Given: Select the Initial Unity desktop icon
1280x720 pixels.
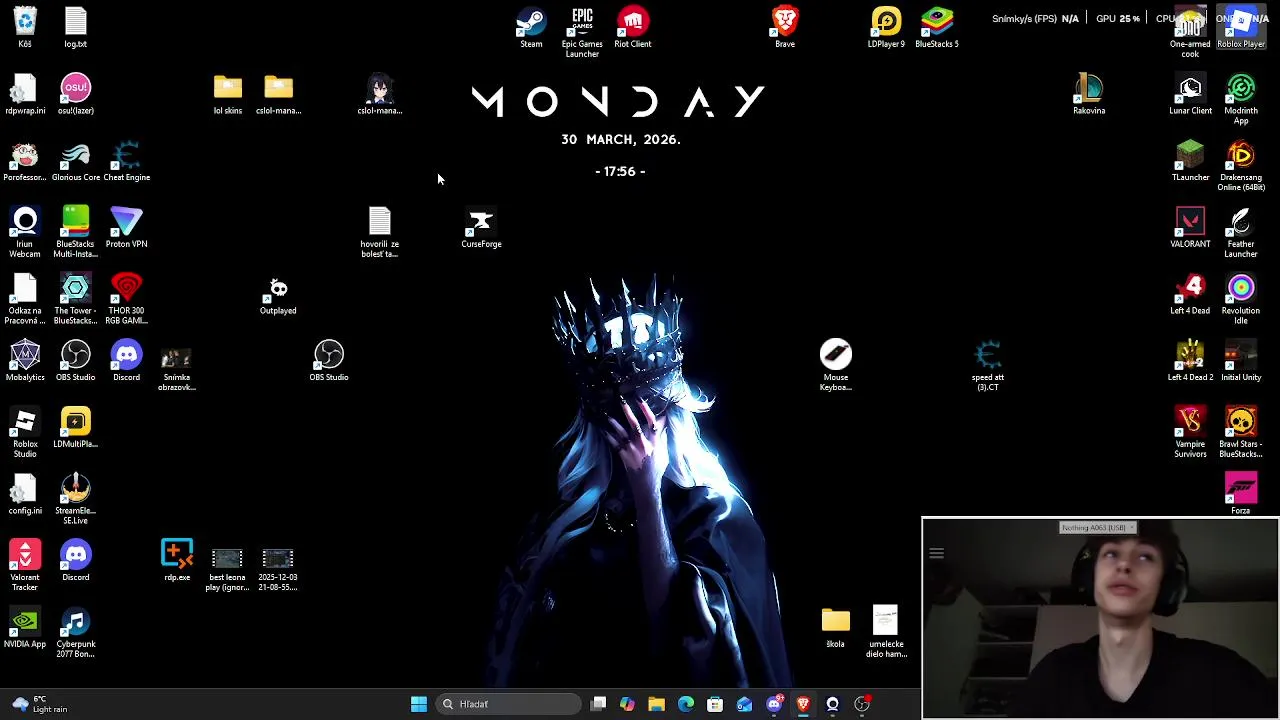Looking at the screenshot, I should pos(1241,361).
